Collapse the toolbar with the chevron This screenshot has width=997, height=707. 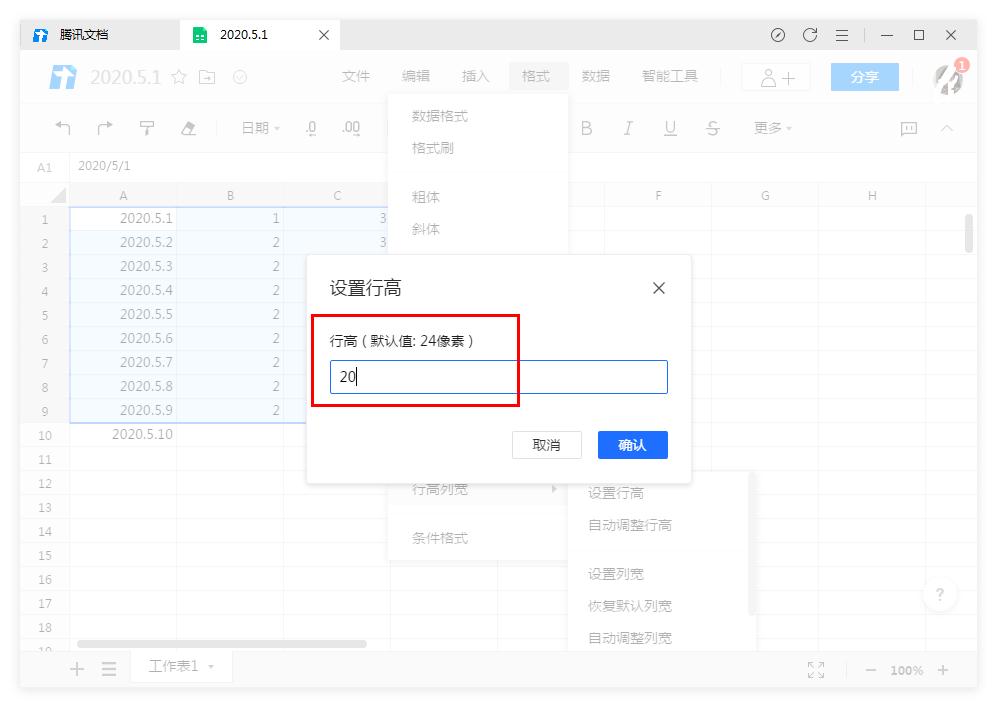click(947, 128)
